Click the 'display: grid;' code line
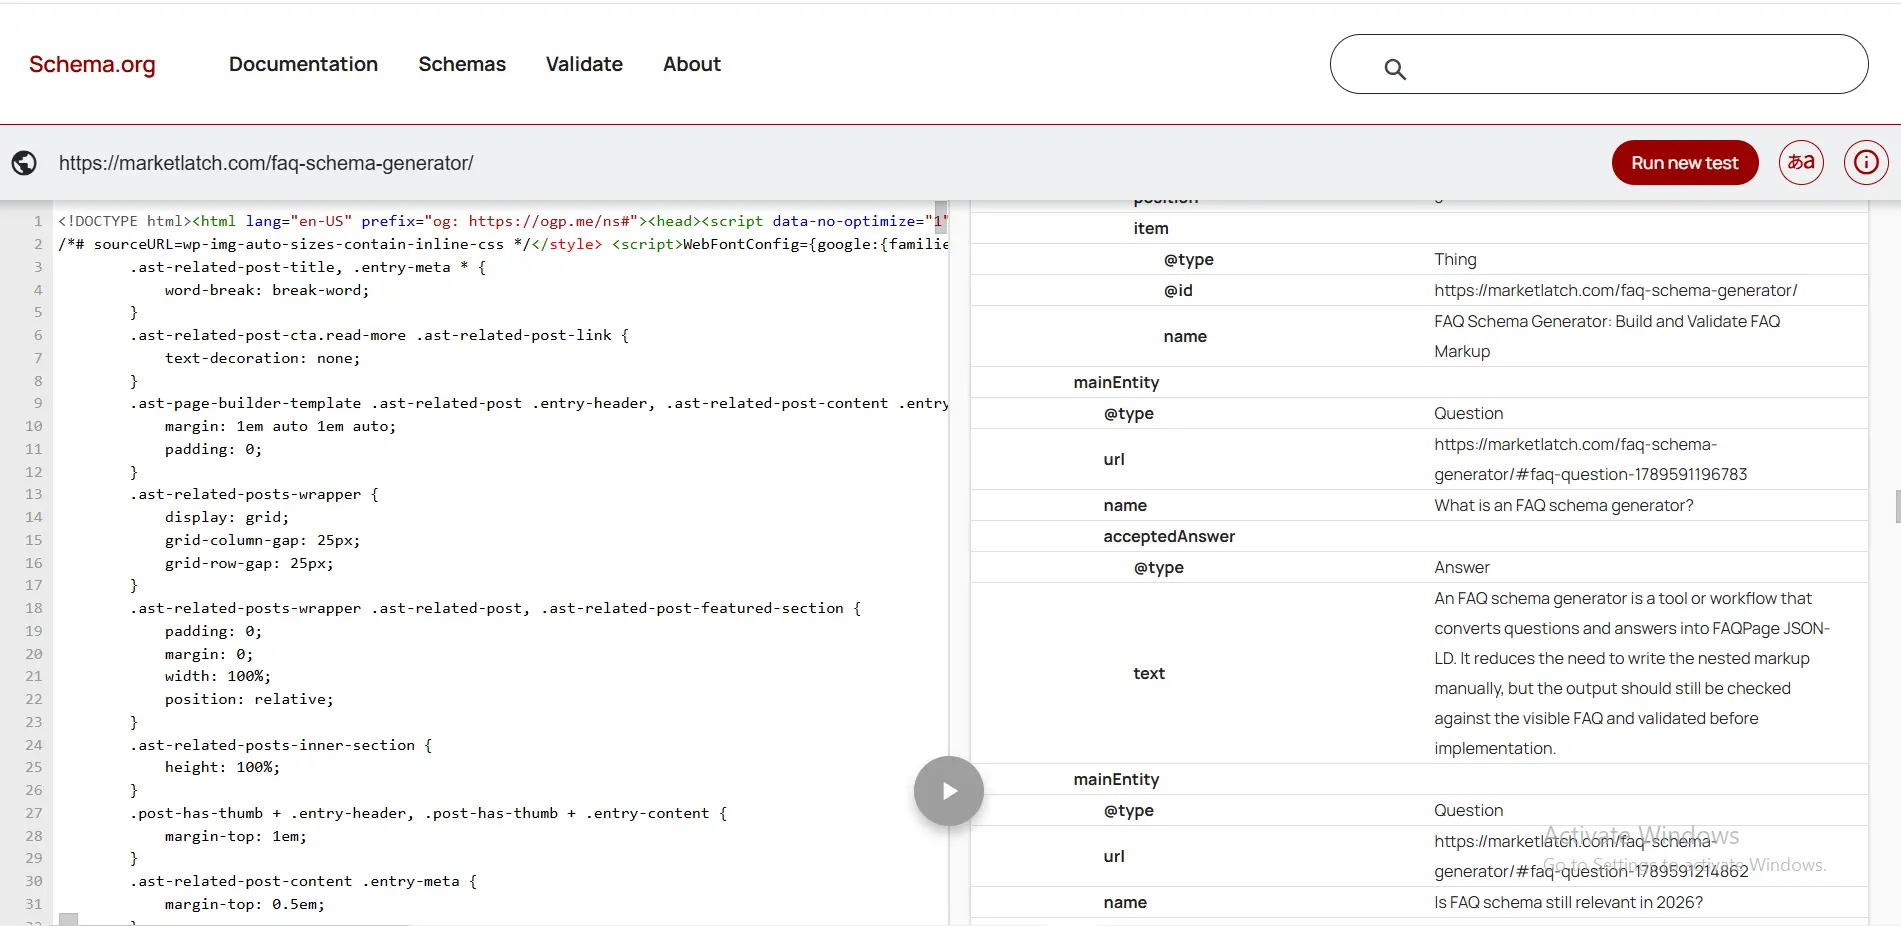1901x926 pixels. (x=227, y=517)
